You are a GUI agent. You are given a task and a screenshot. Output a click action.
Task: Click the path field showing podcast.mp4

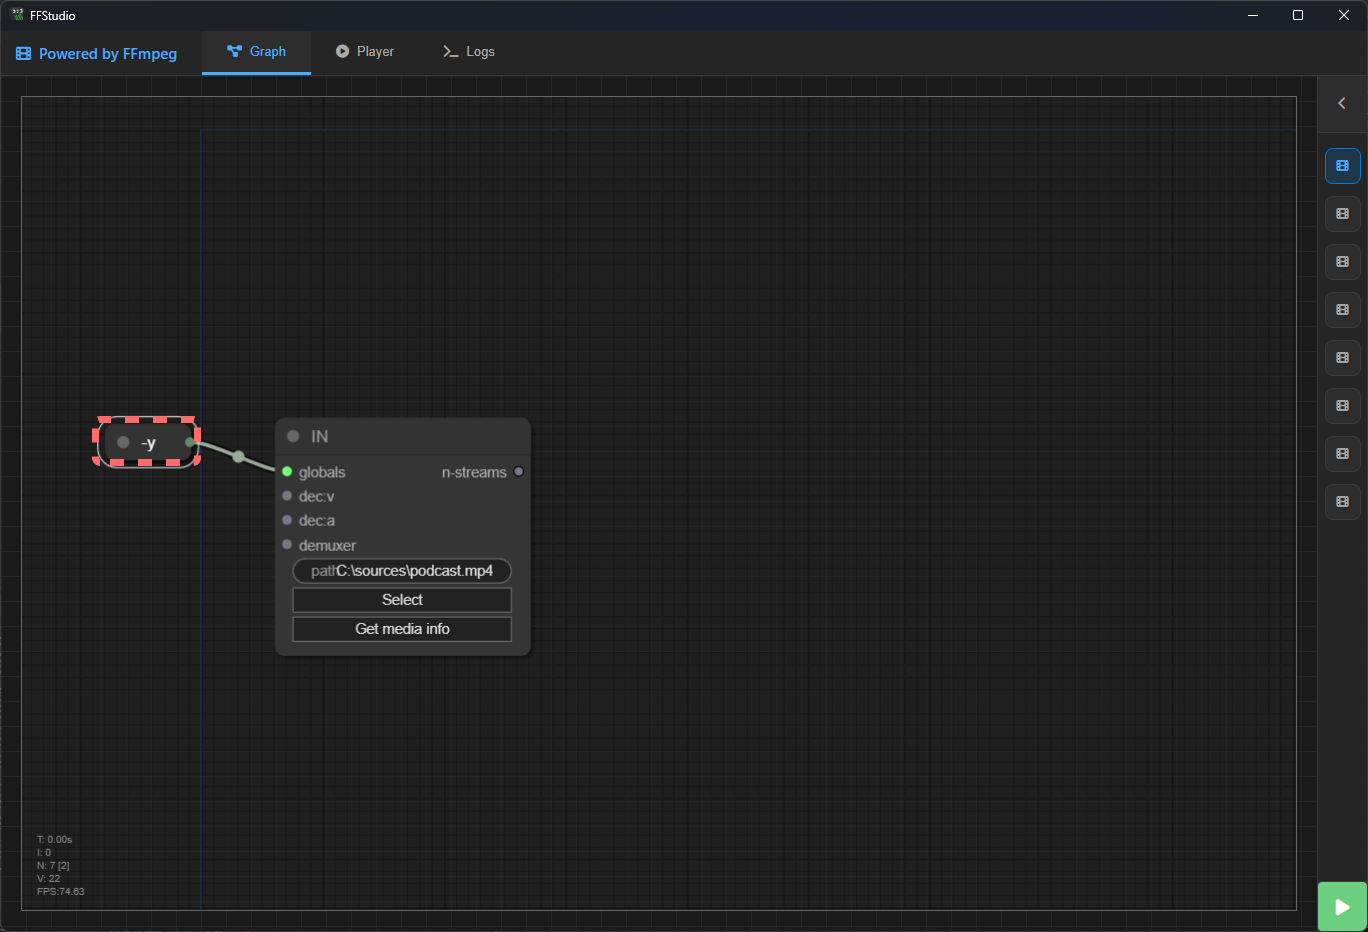[402, 571]
